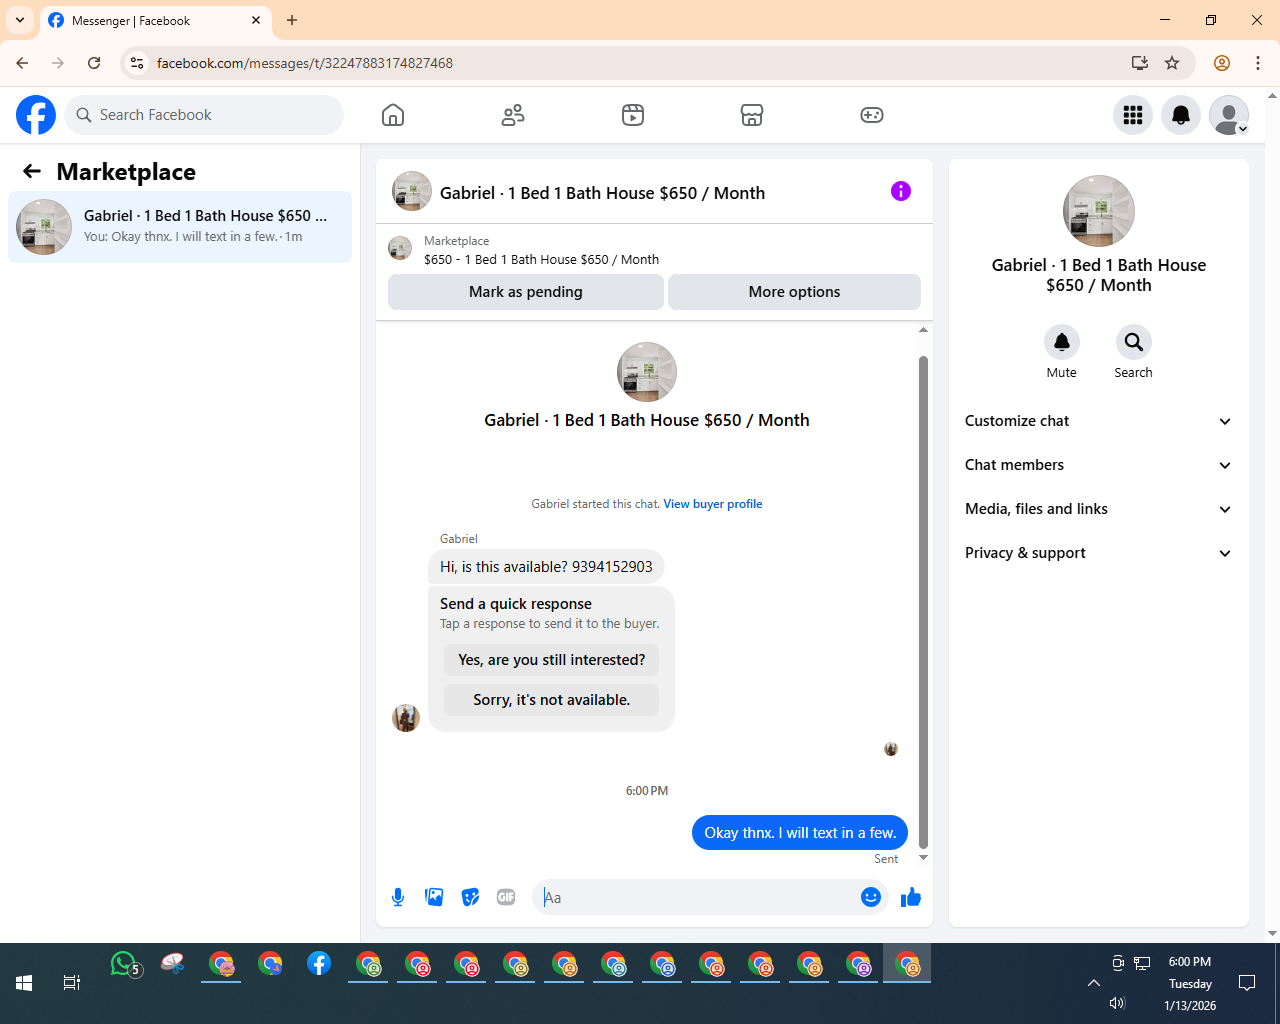The height and width of the screenshot is (1024, 1280).
Task: Open the emoji picker in message box
Action: pos(871,897)
